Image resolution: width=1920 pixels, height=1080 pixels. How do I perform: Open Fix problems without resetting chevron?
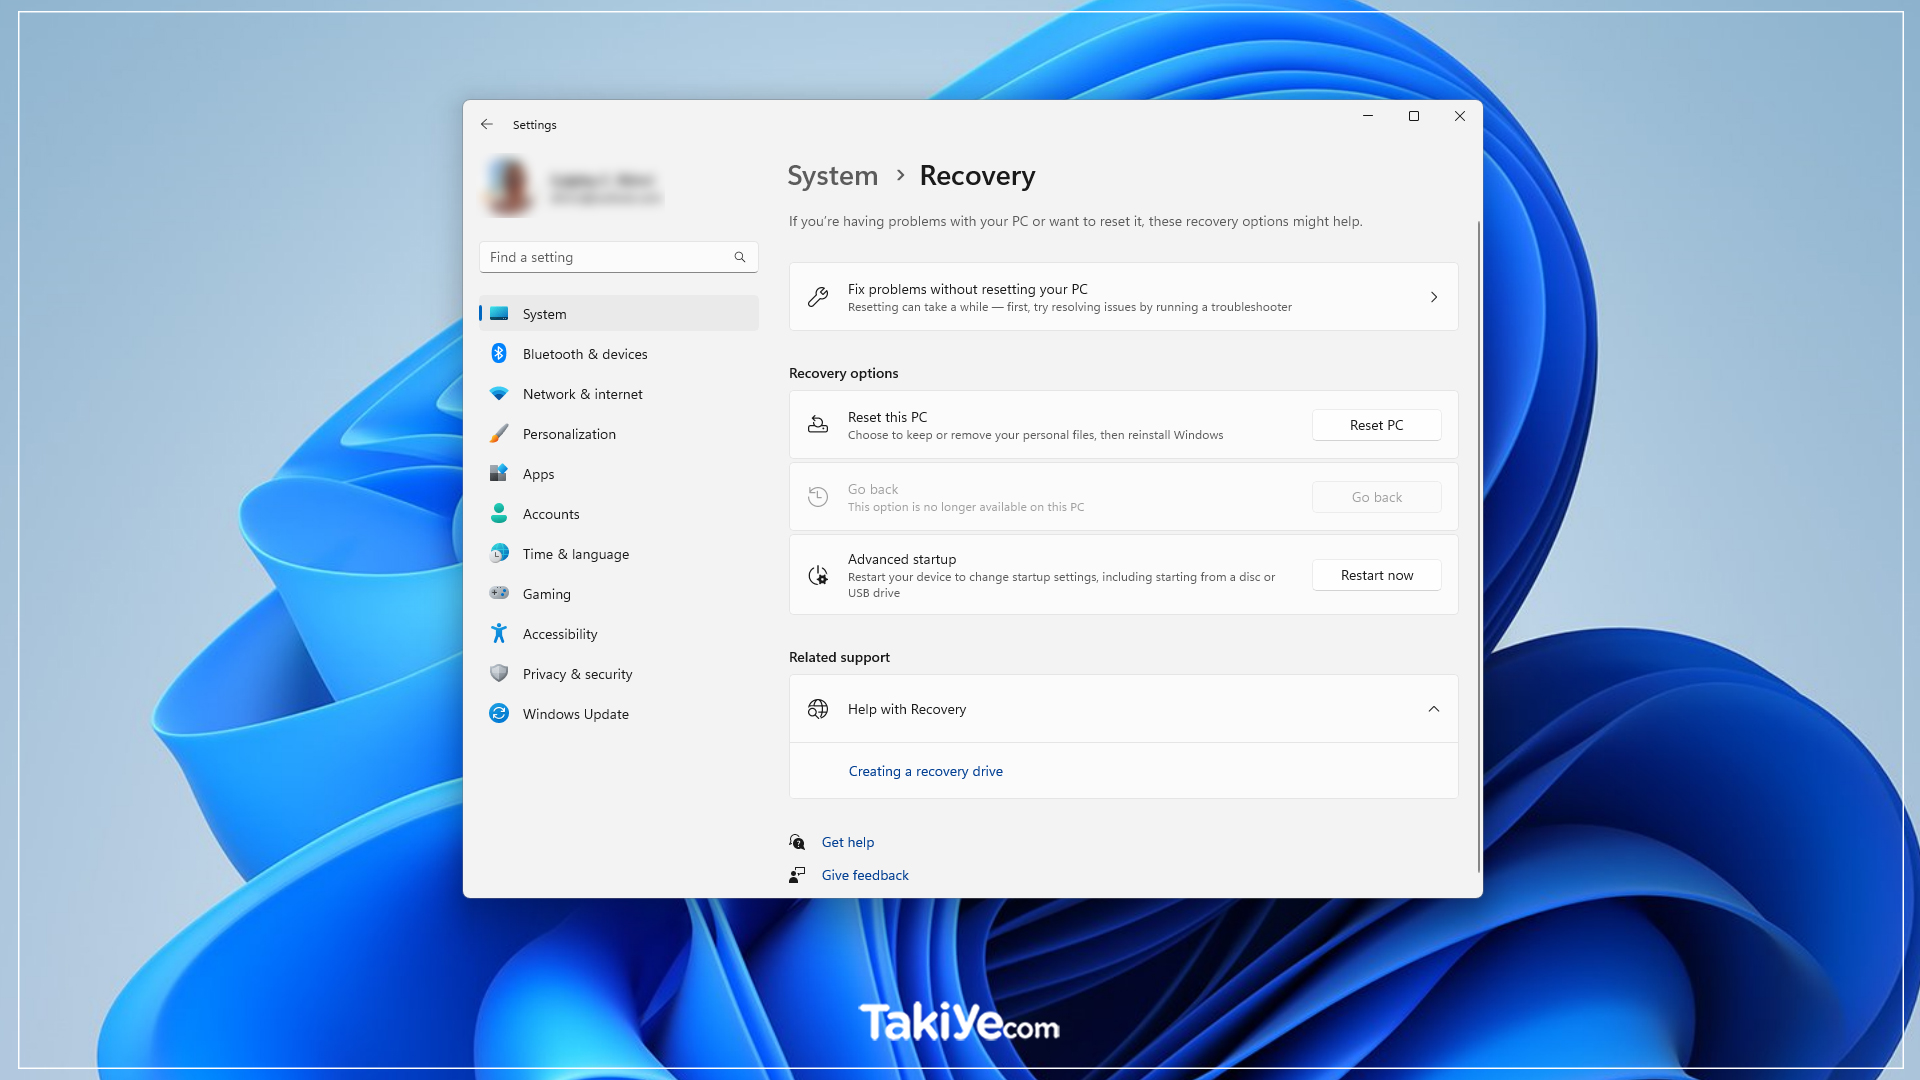pyautogui.click(x=1434, y=297)
